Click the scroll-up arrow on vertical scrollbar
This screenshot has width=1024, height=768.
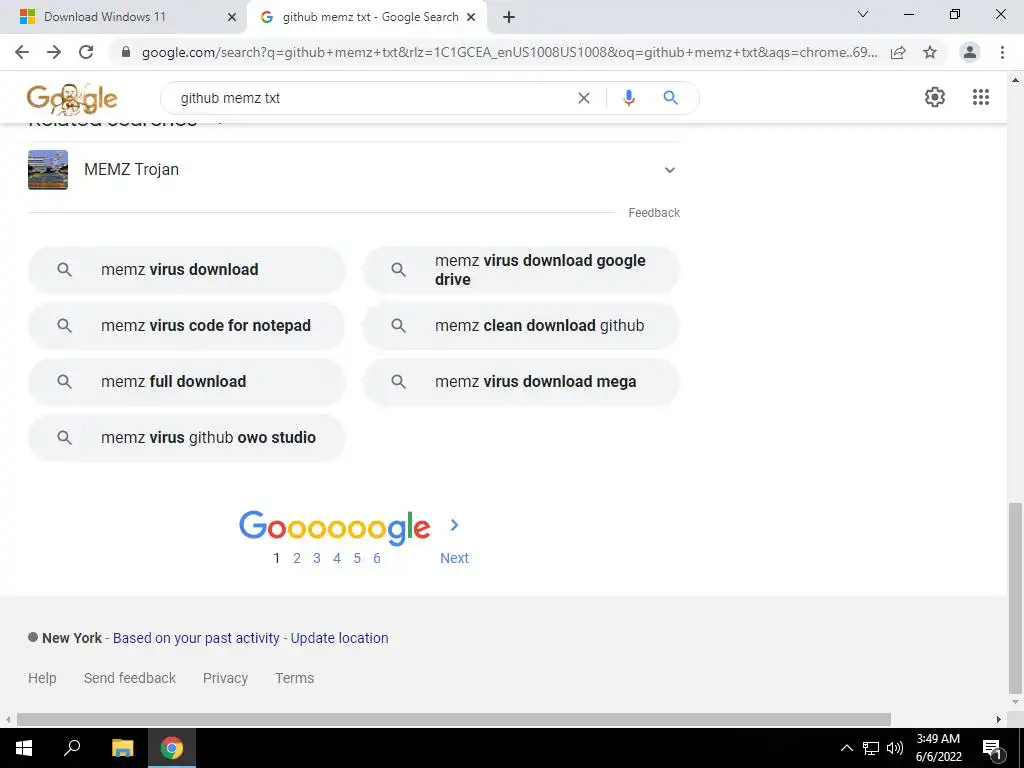click(1015, 80)
